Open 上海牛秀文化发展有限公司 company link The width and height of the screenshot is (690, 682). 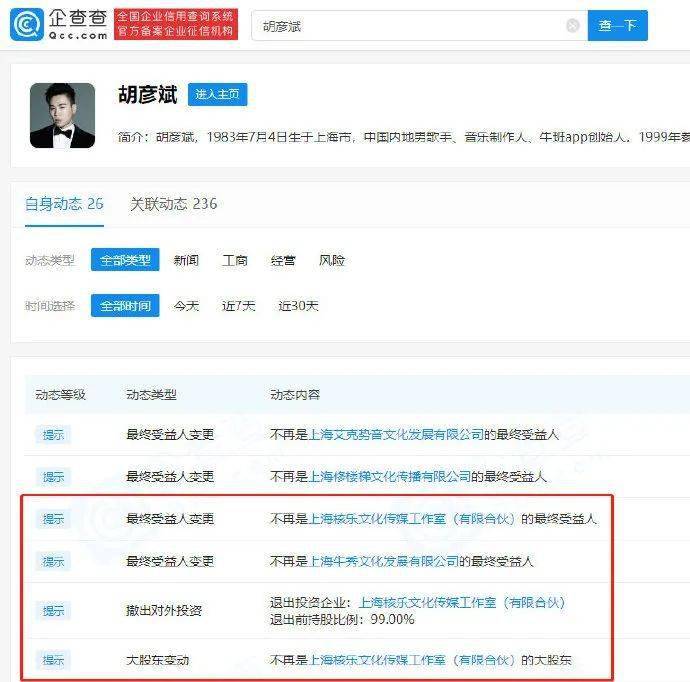tap(384, 561)
